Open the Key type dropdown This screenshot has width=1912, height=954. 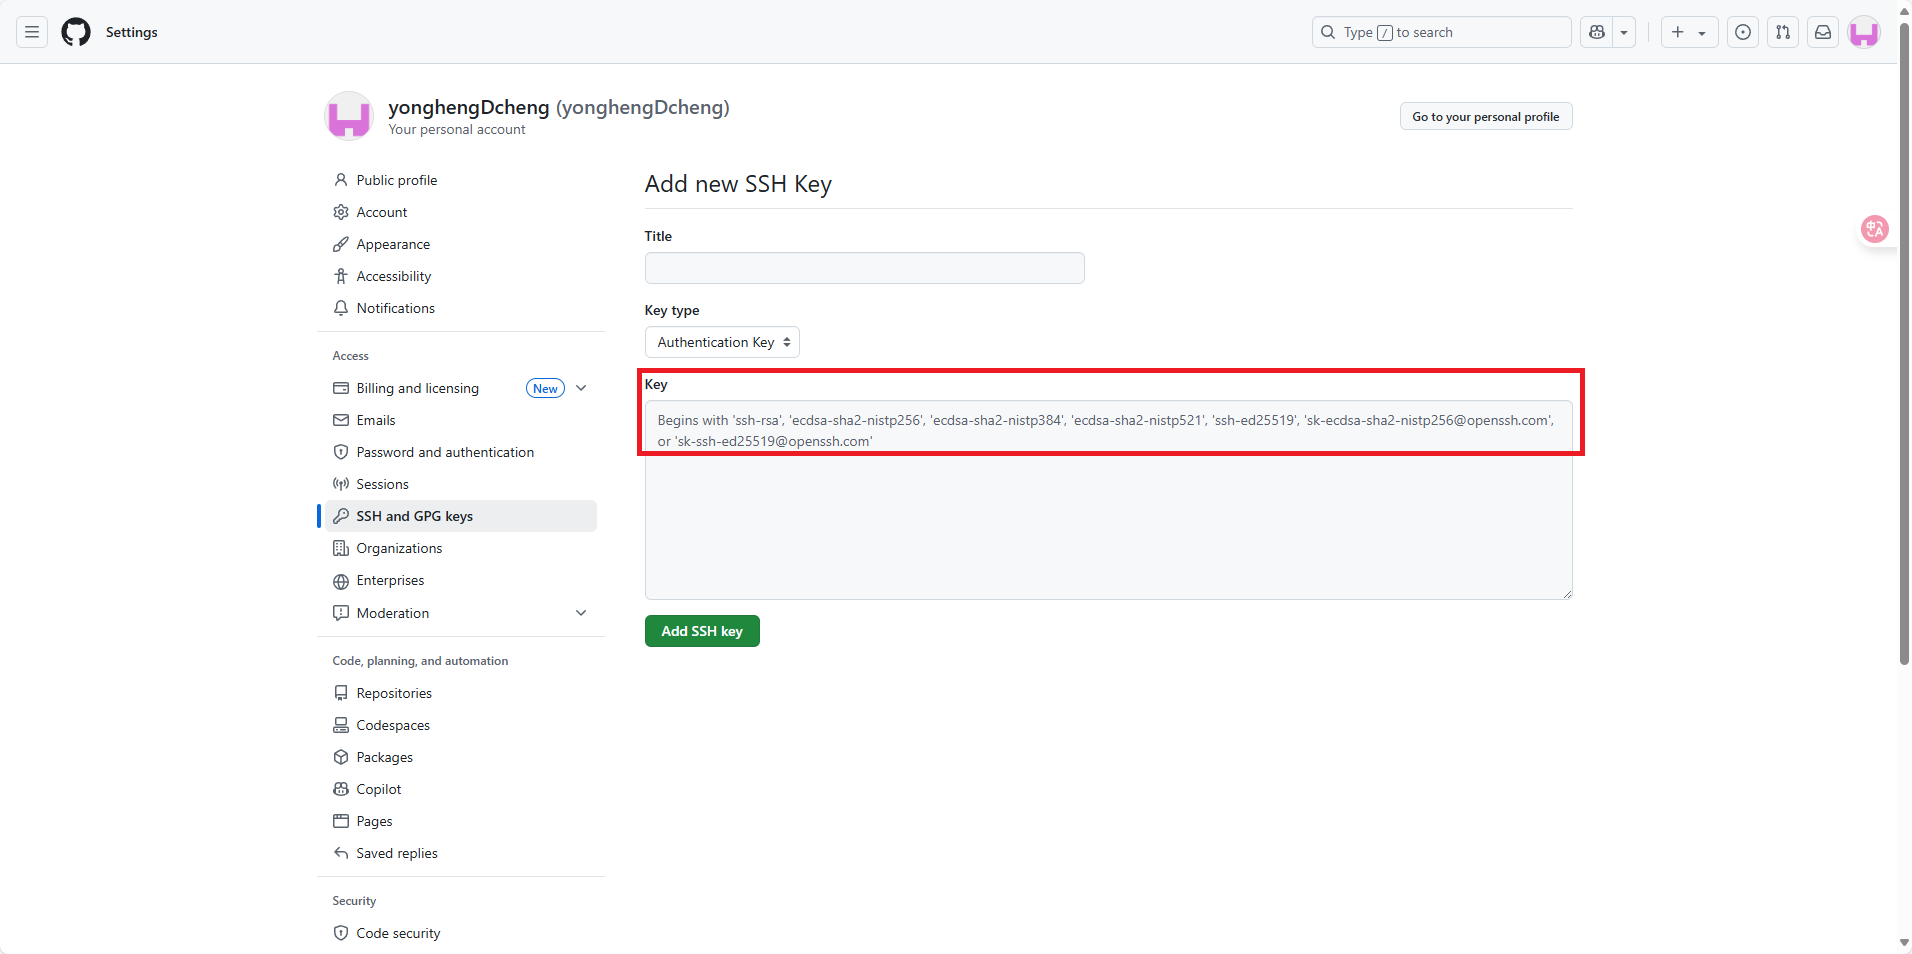tap(722, 342)
